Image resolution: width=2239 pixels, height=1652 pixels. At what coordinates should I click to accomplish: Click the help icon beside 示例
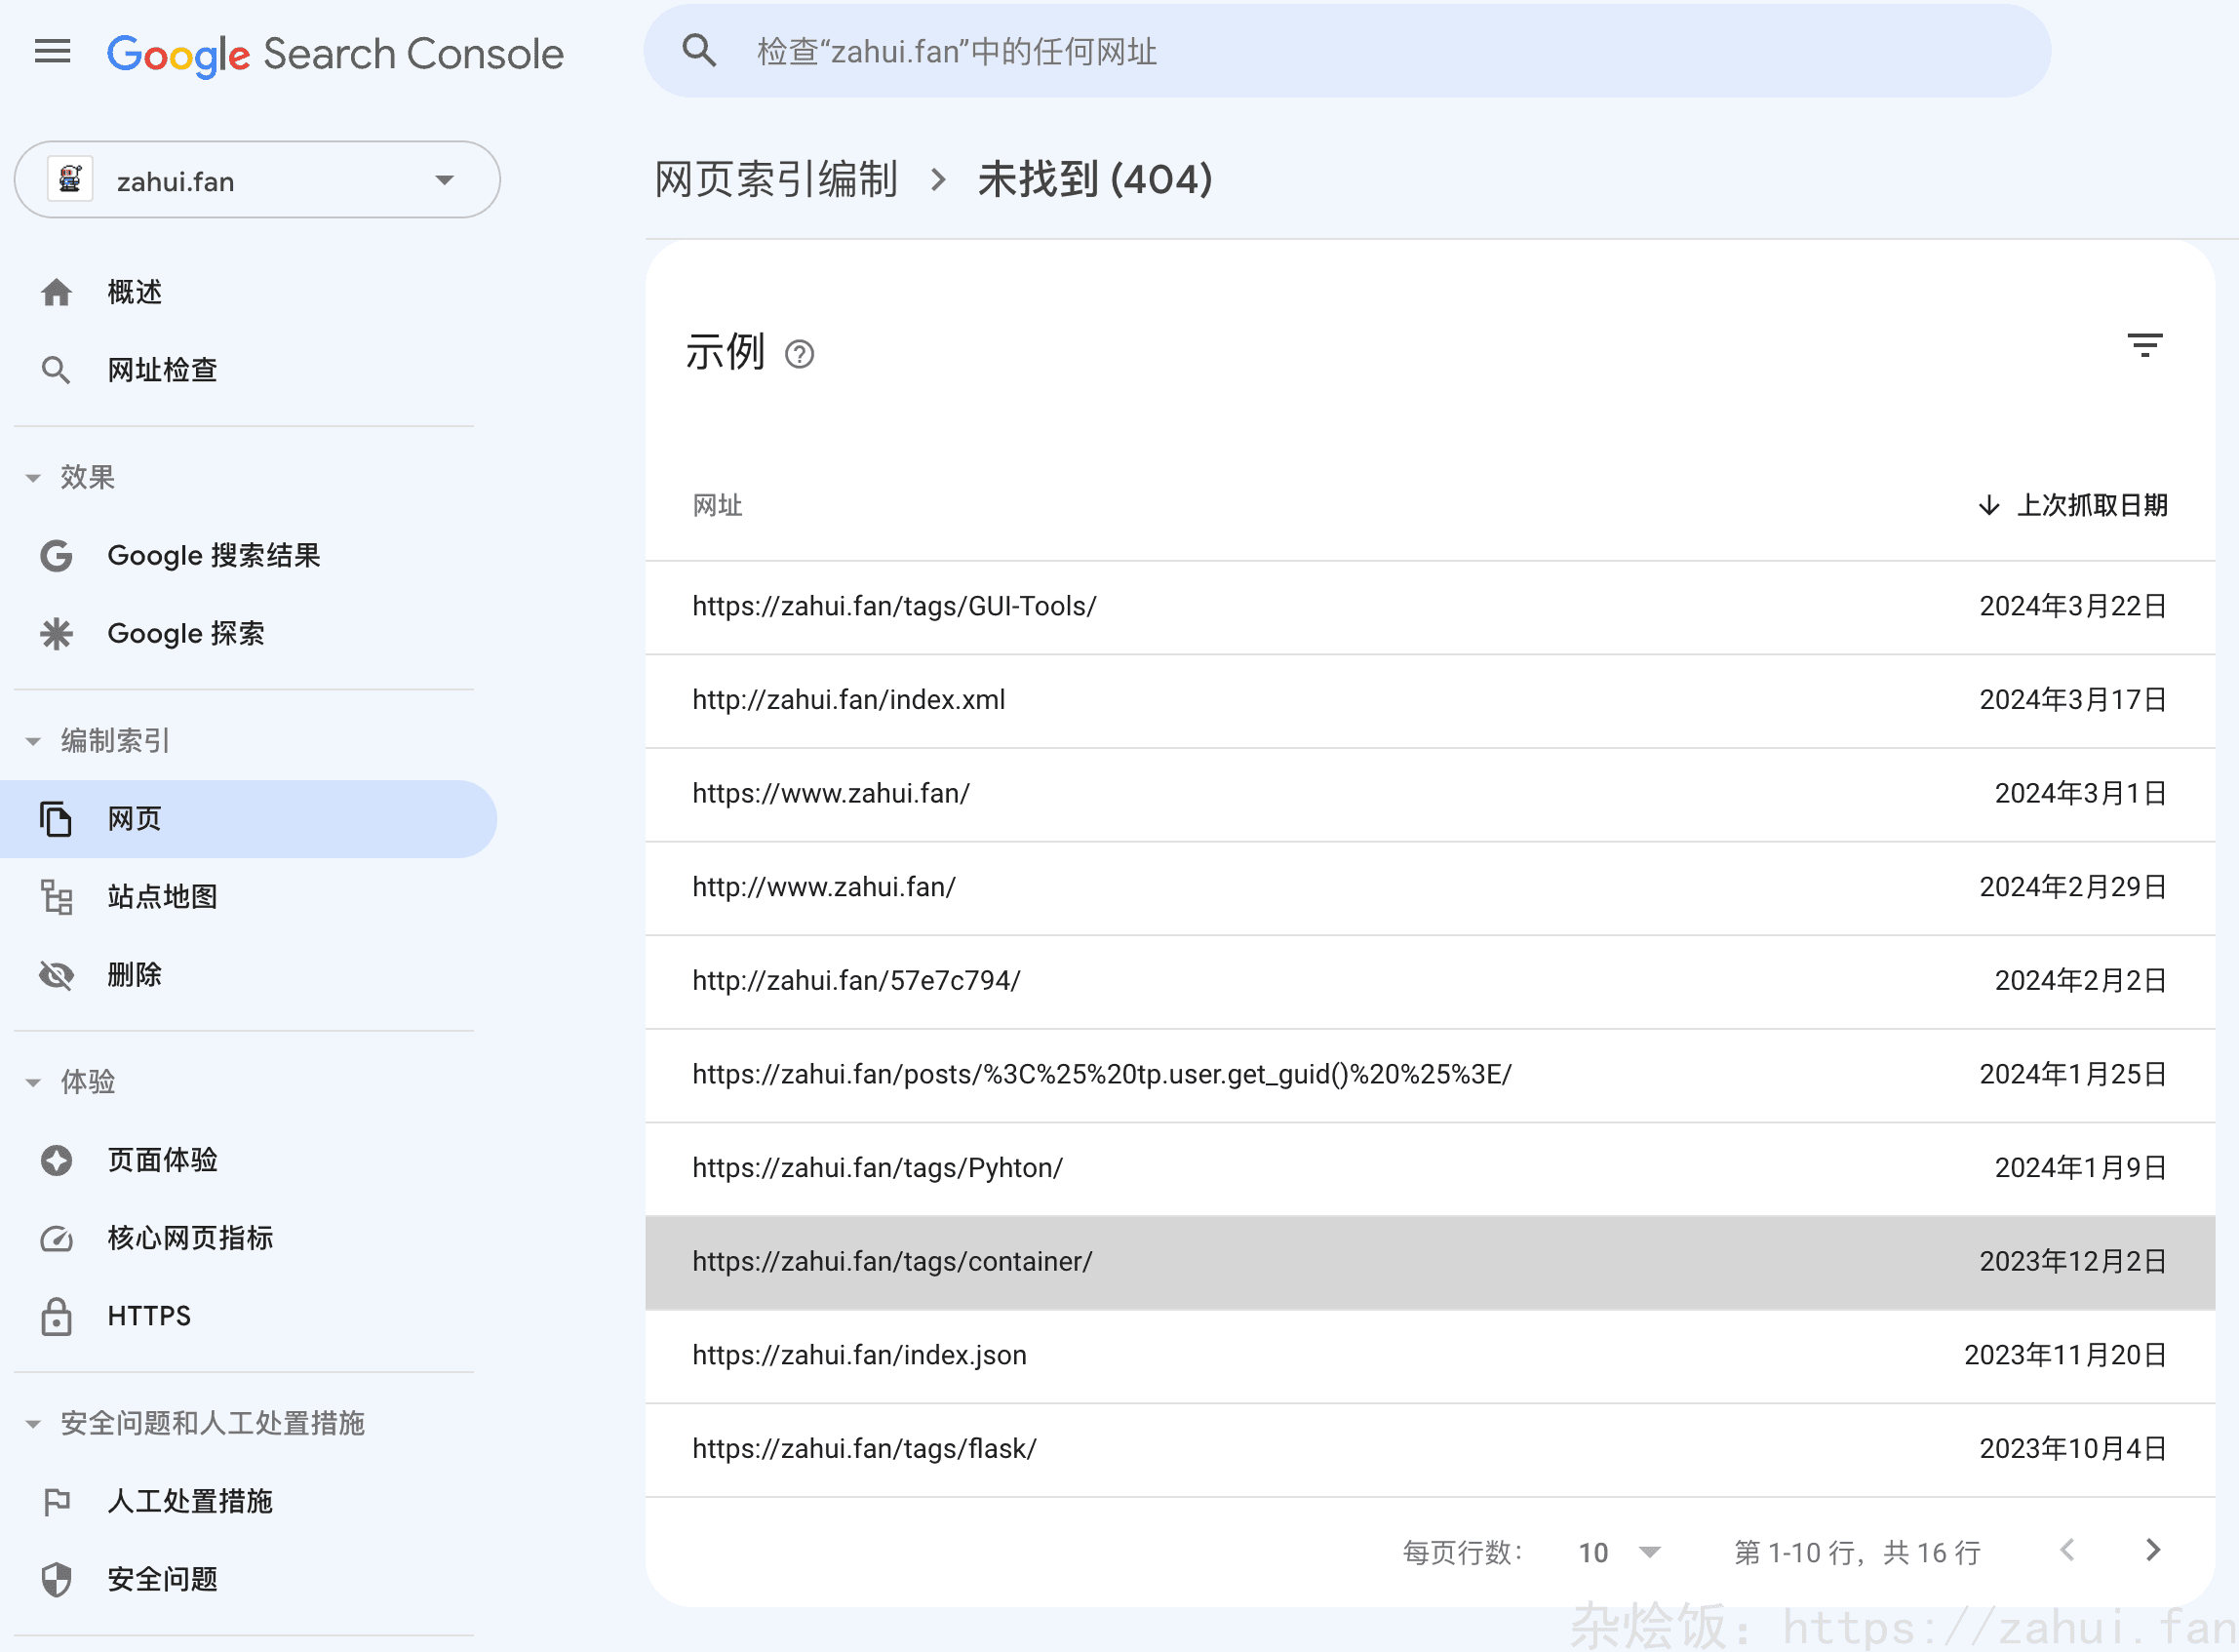coord(799,354)
